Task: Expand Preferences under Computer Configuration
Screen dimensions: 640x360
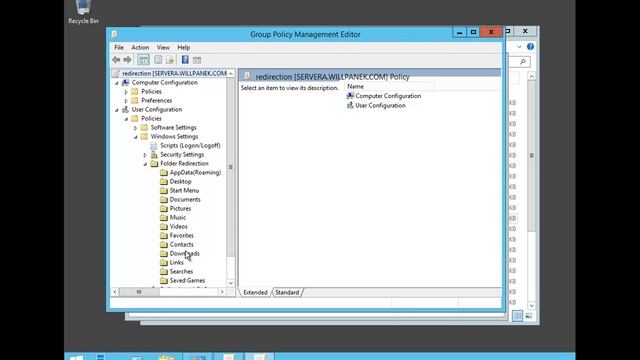Action: pyautogui.click(x=126, y=101)
